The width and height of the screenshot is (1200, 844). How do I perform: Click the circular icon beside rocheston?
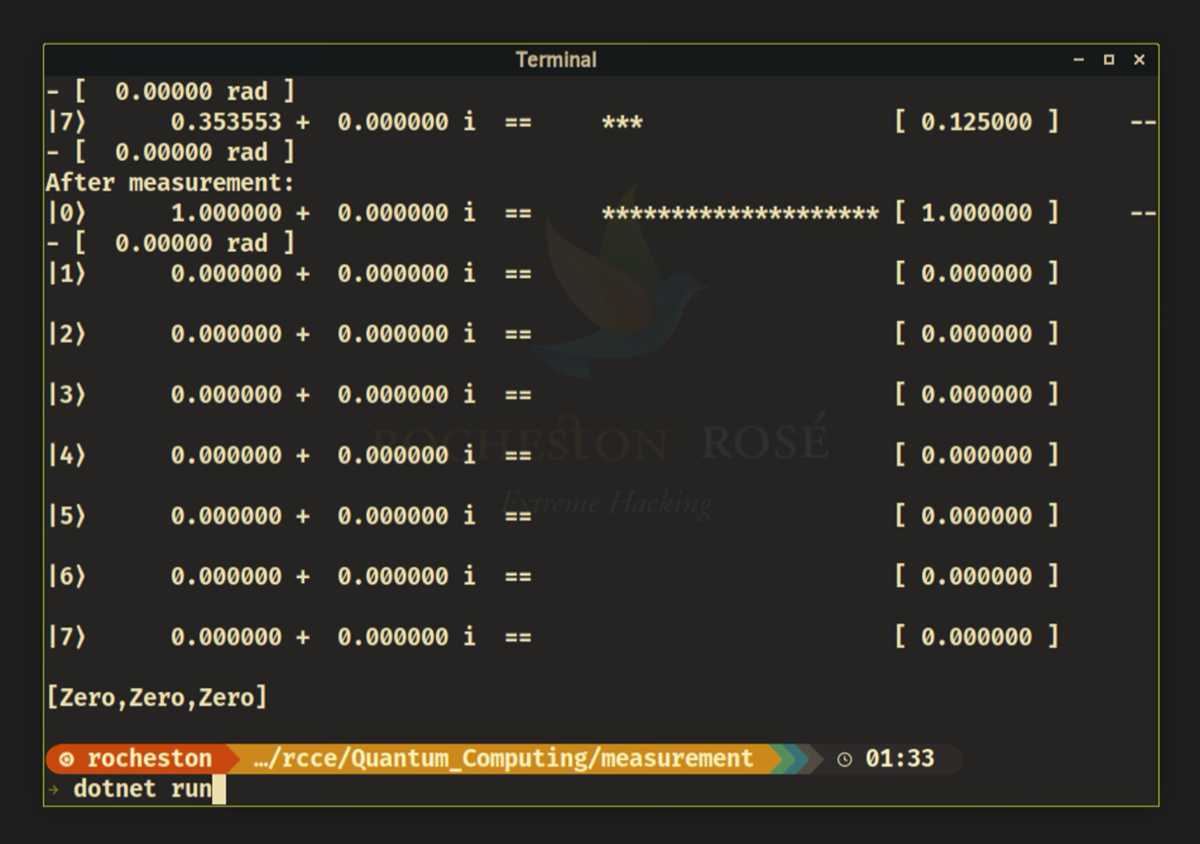coord(66,759)
